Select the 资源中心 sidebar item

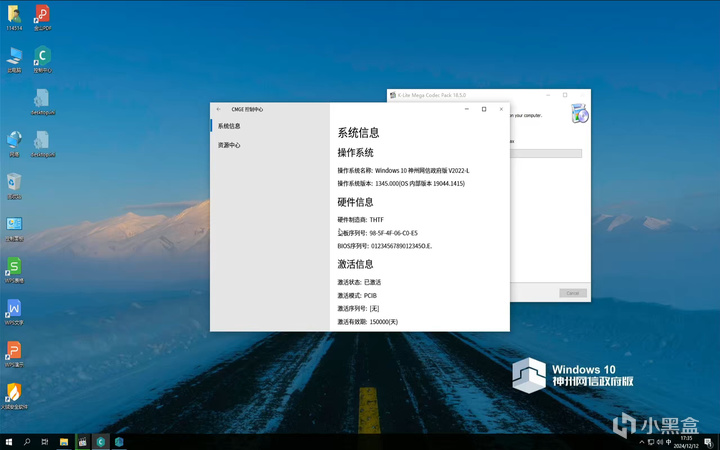270,145
